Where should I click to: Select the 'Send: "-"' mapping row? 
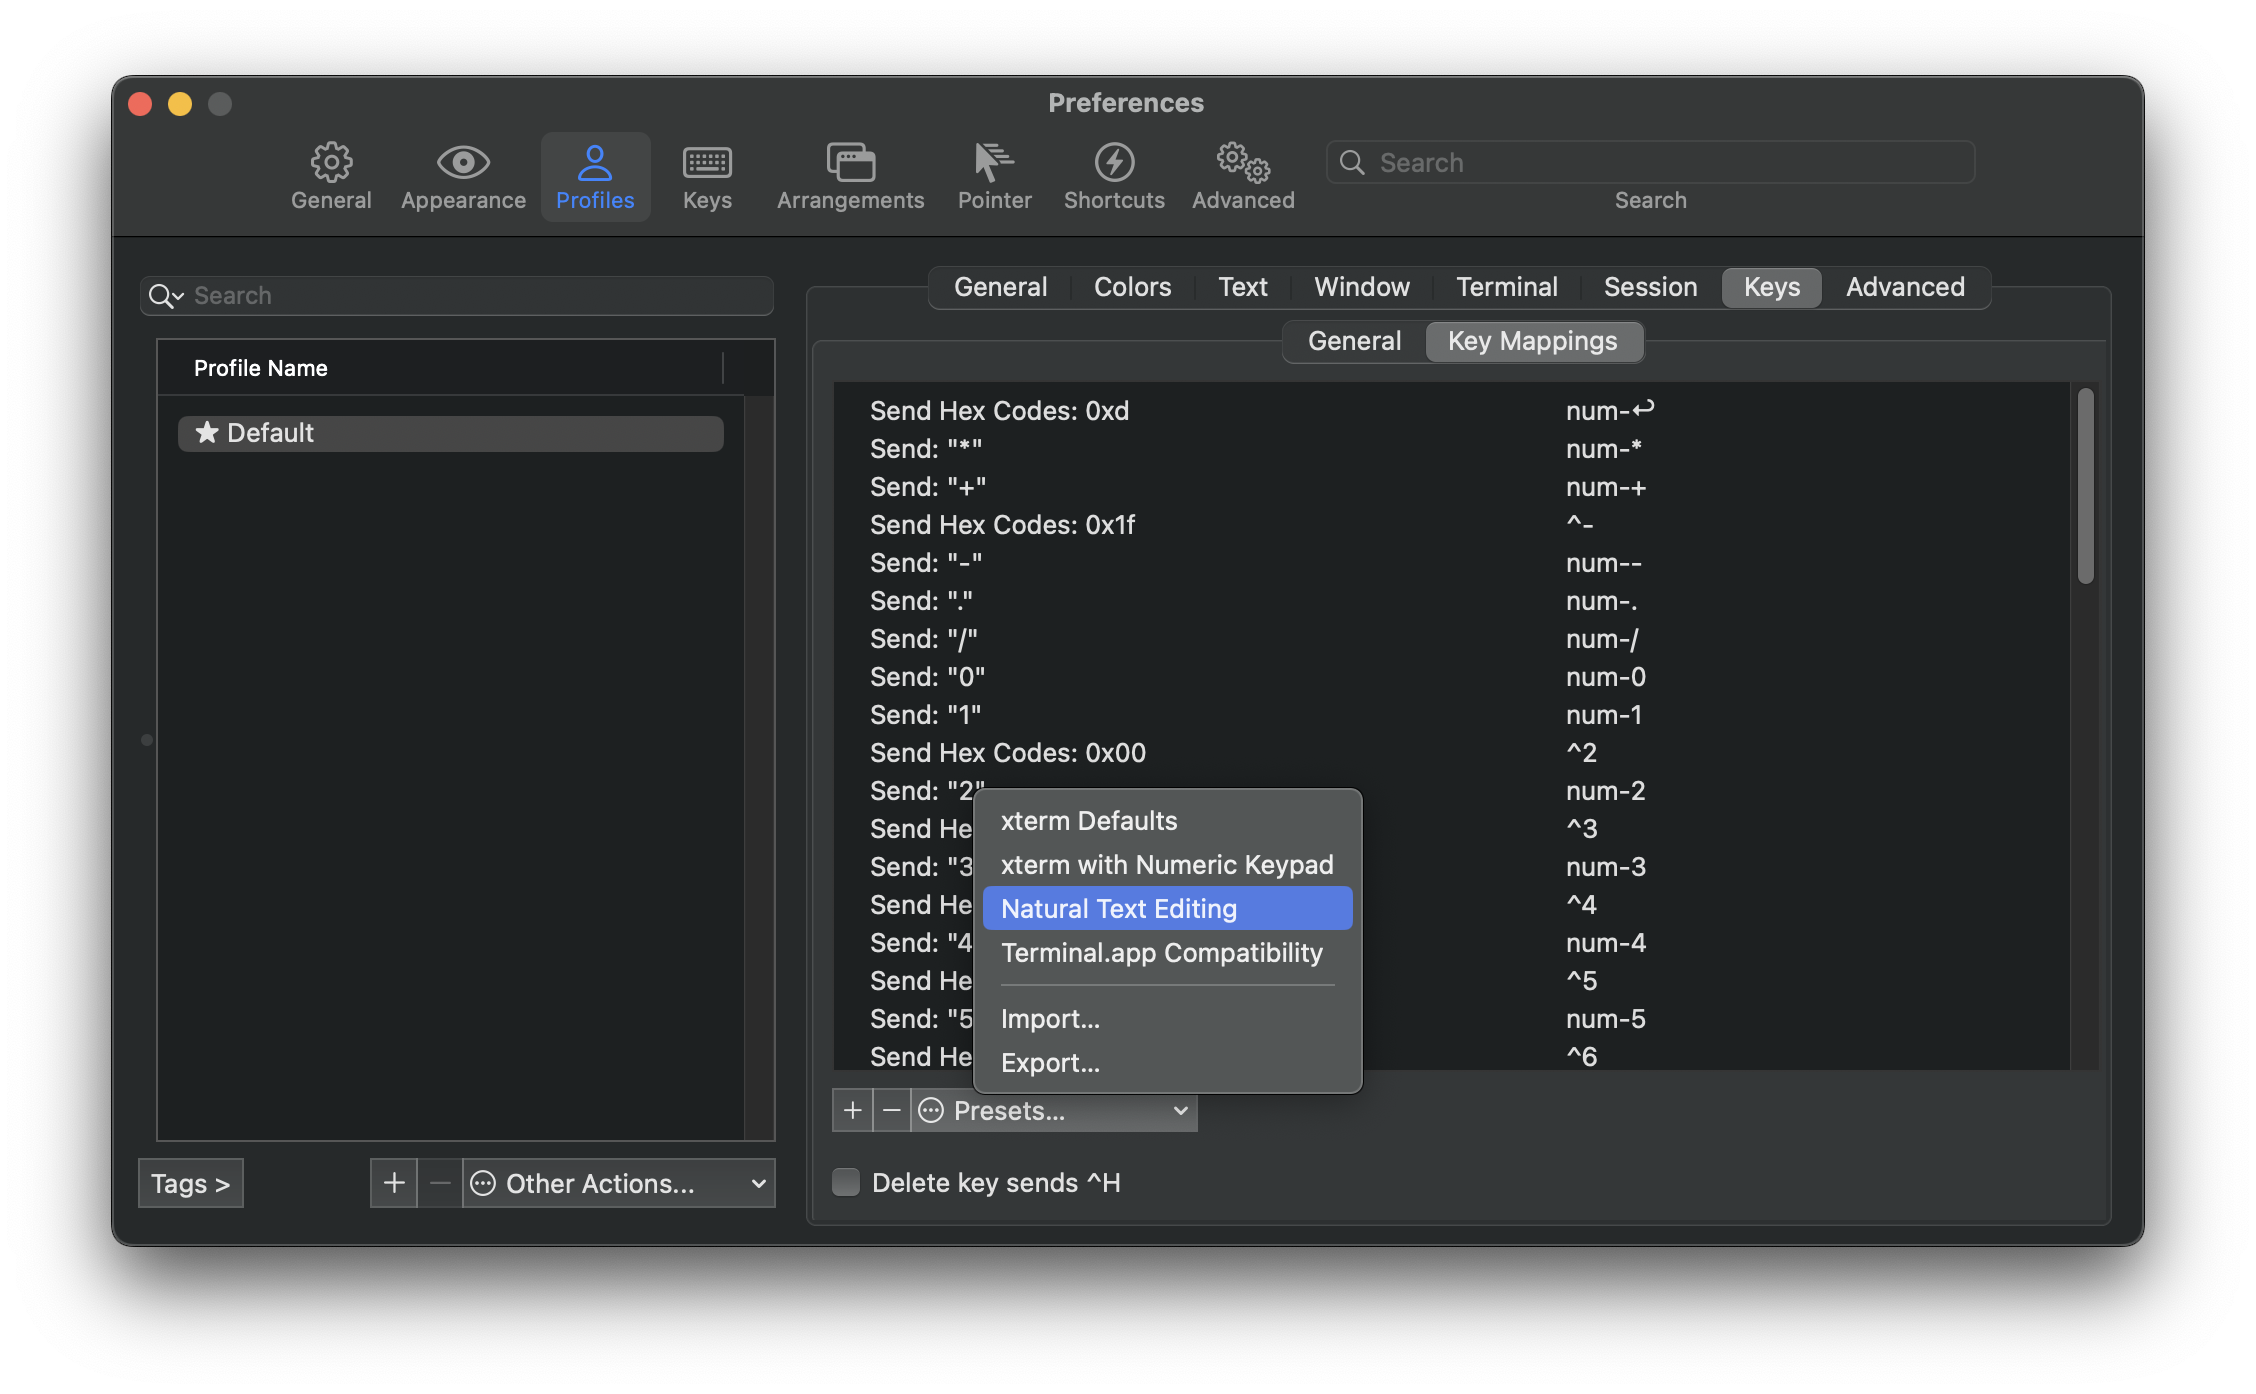1450,563
